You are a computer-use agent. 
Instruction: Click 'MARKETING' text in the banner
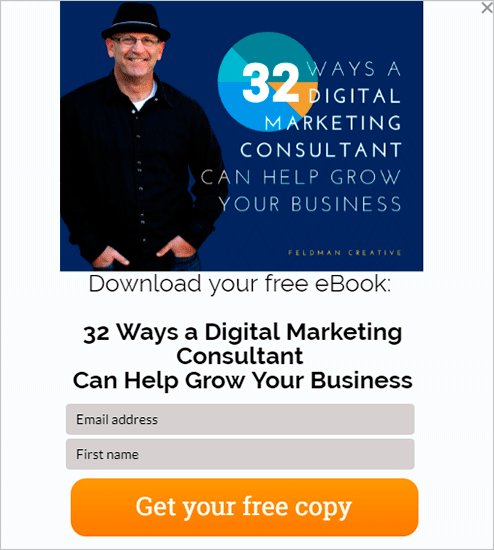click(333, 123)
